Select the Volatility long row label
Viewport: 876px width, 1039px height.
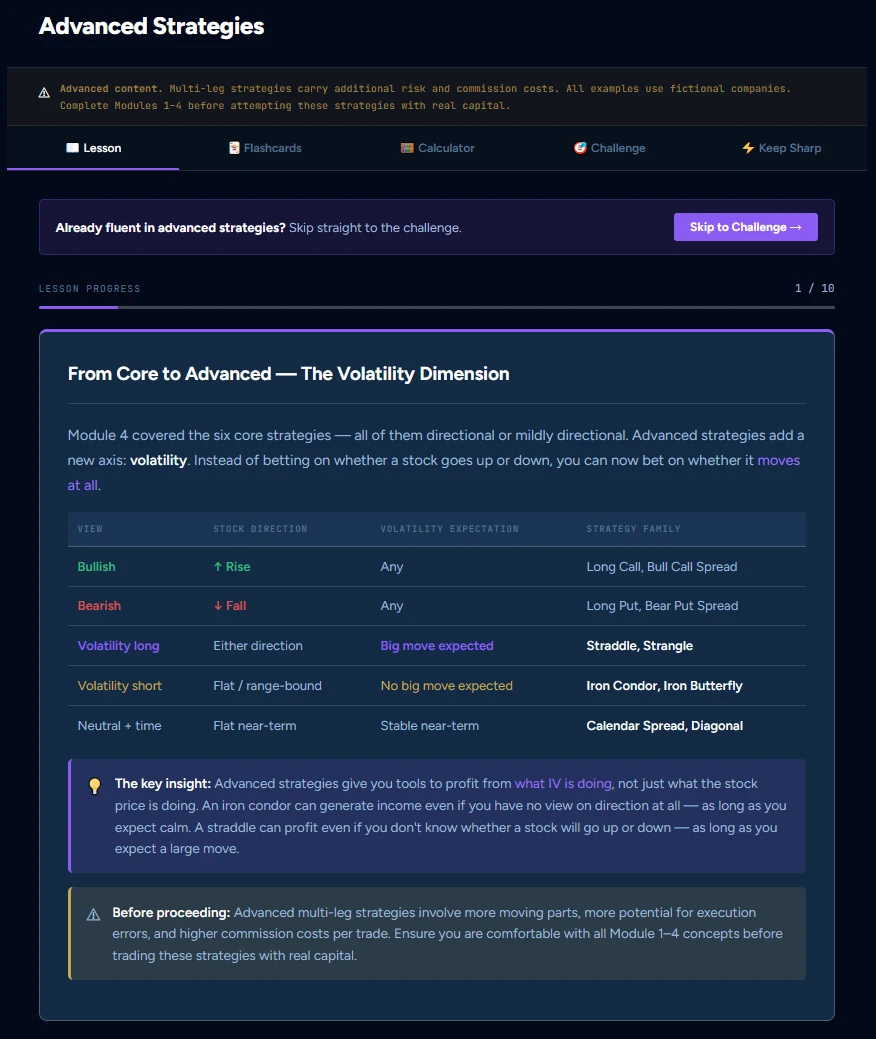click(x=119, y=645)
